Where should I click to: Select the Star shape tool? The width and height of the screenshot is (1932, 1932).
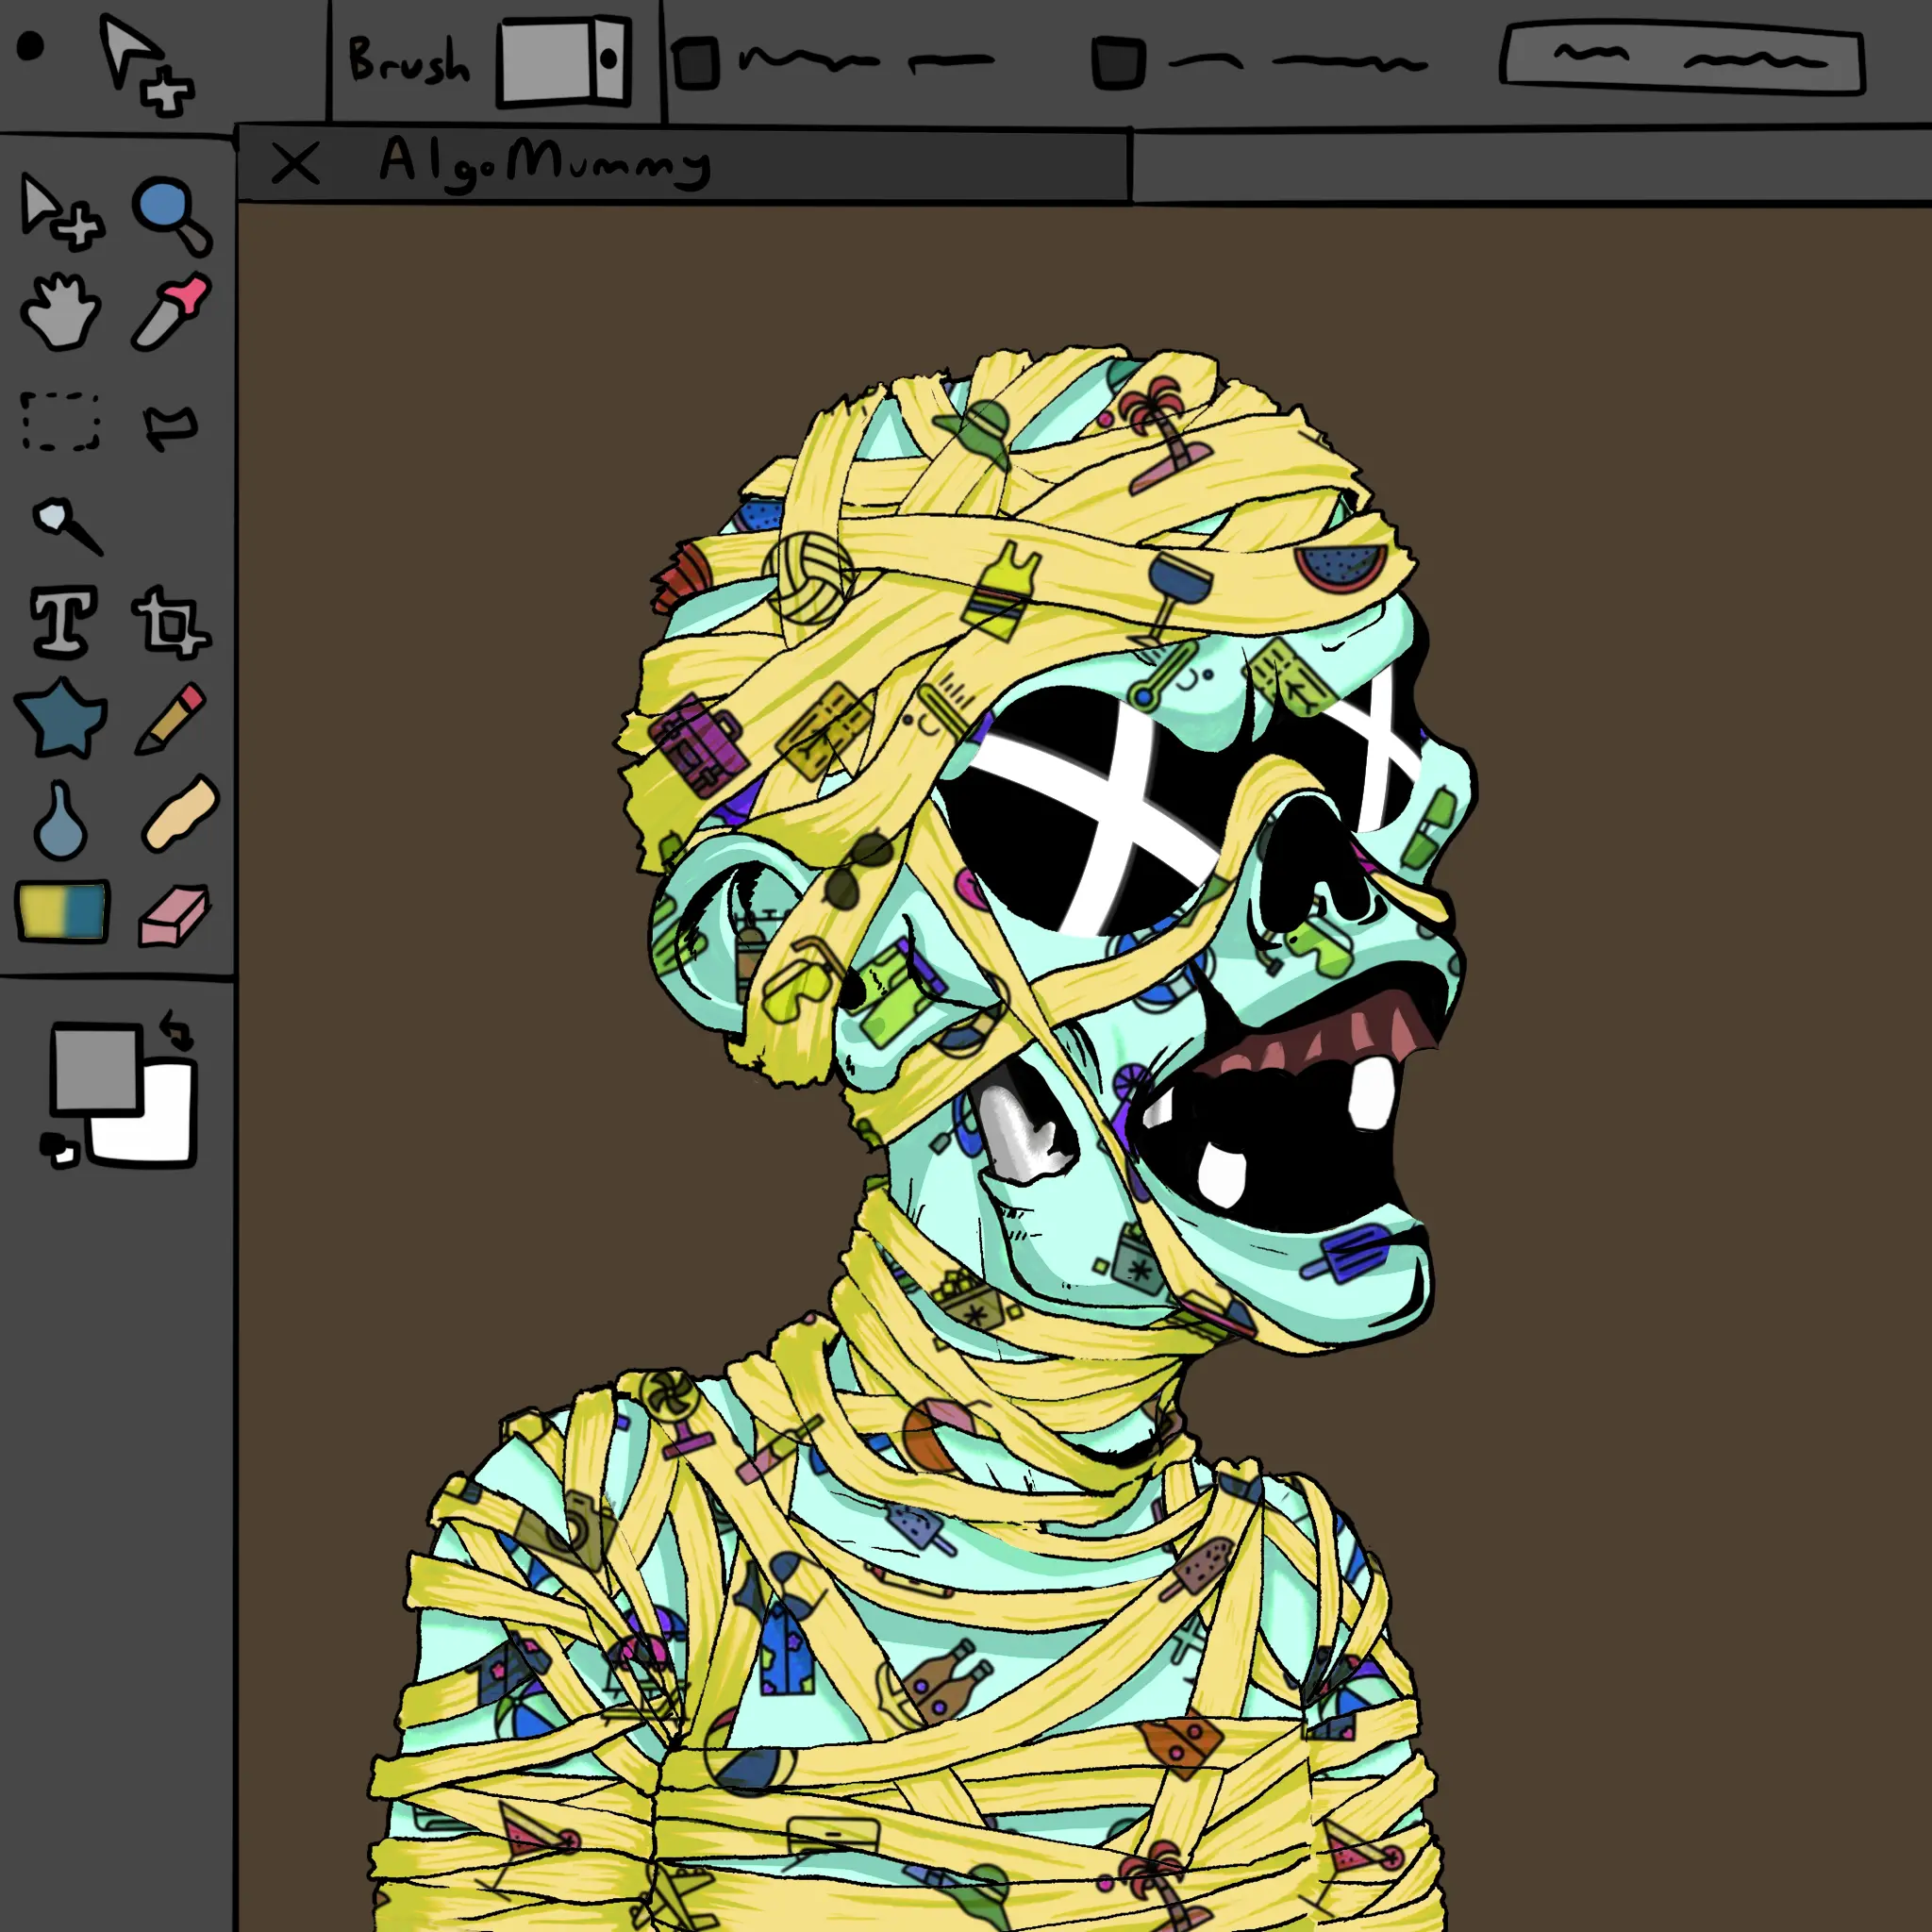(x=60, y=718)
